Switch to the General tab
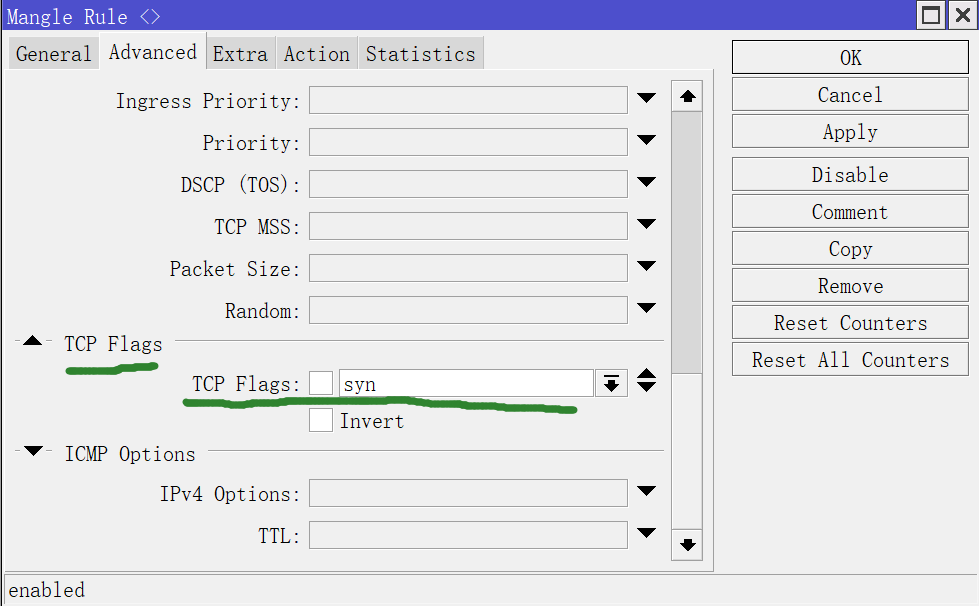The height and width of the screenshot is (606, 979). tap(53, 54)
